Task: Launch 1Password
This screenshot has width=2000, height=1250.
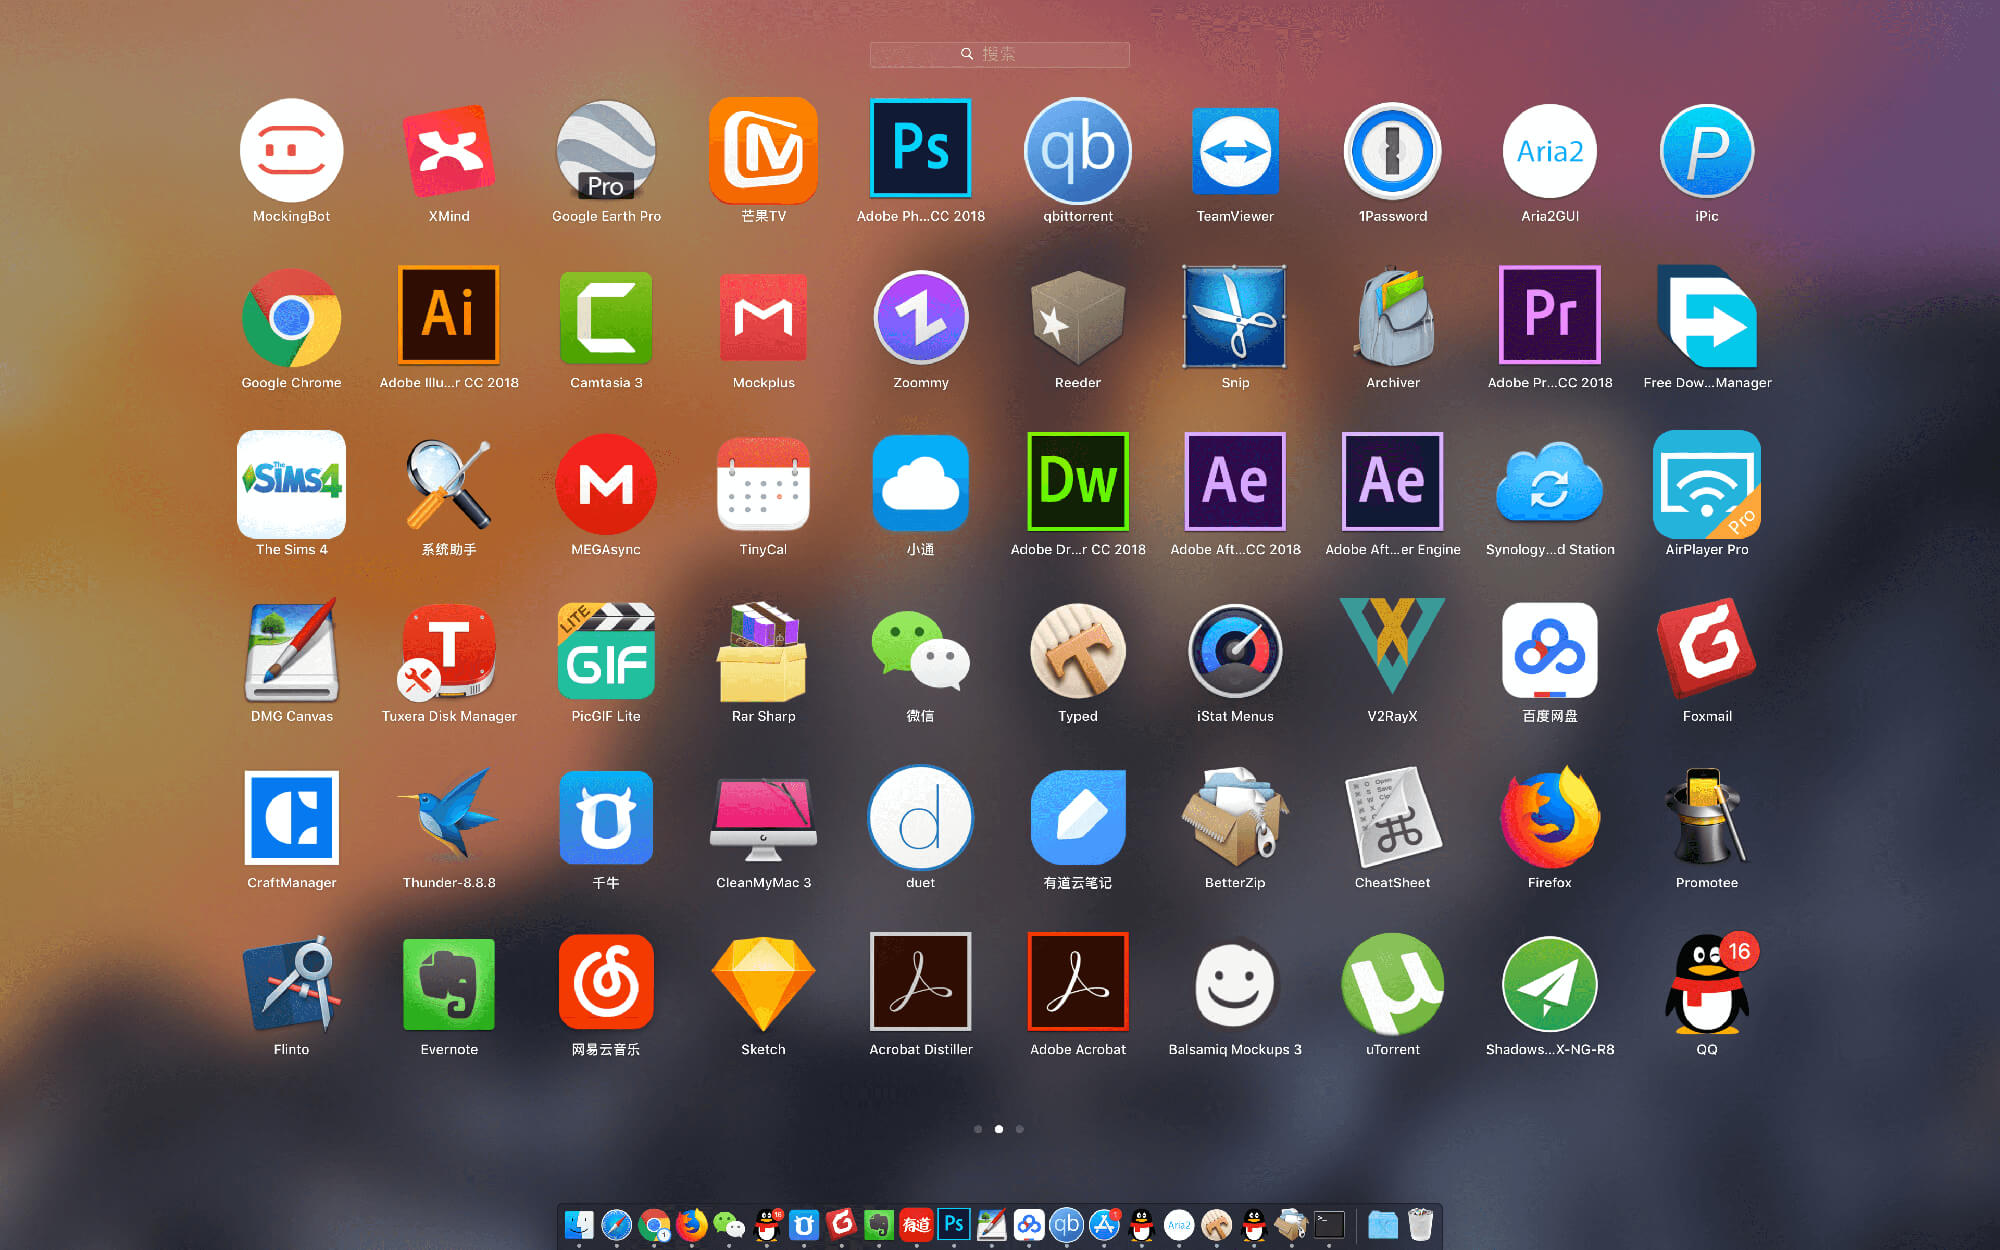Action: tap(1393, 151)
